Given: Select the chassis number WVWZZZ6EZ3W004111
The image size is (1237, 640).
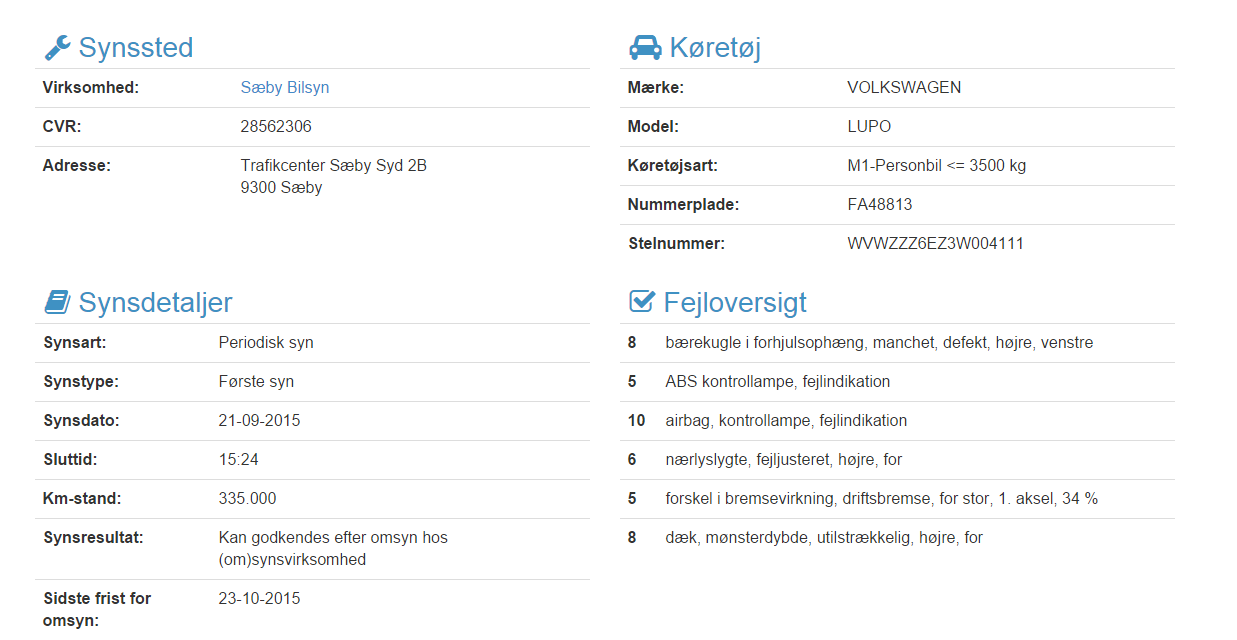Looking at the screenshot, I should coord(936,244).
